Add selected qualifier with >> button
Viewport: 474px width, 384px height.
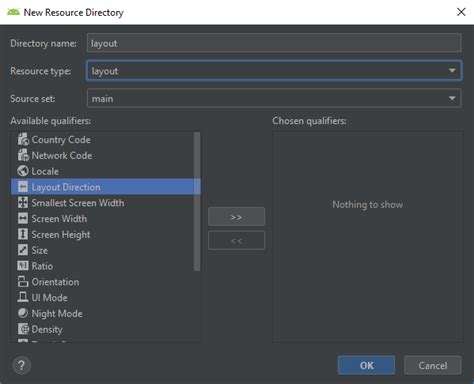(x=236, y=217)
